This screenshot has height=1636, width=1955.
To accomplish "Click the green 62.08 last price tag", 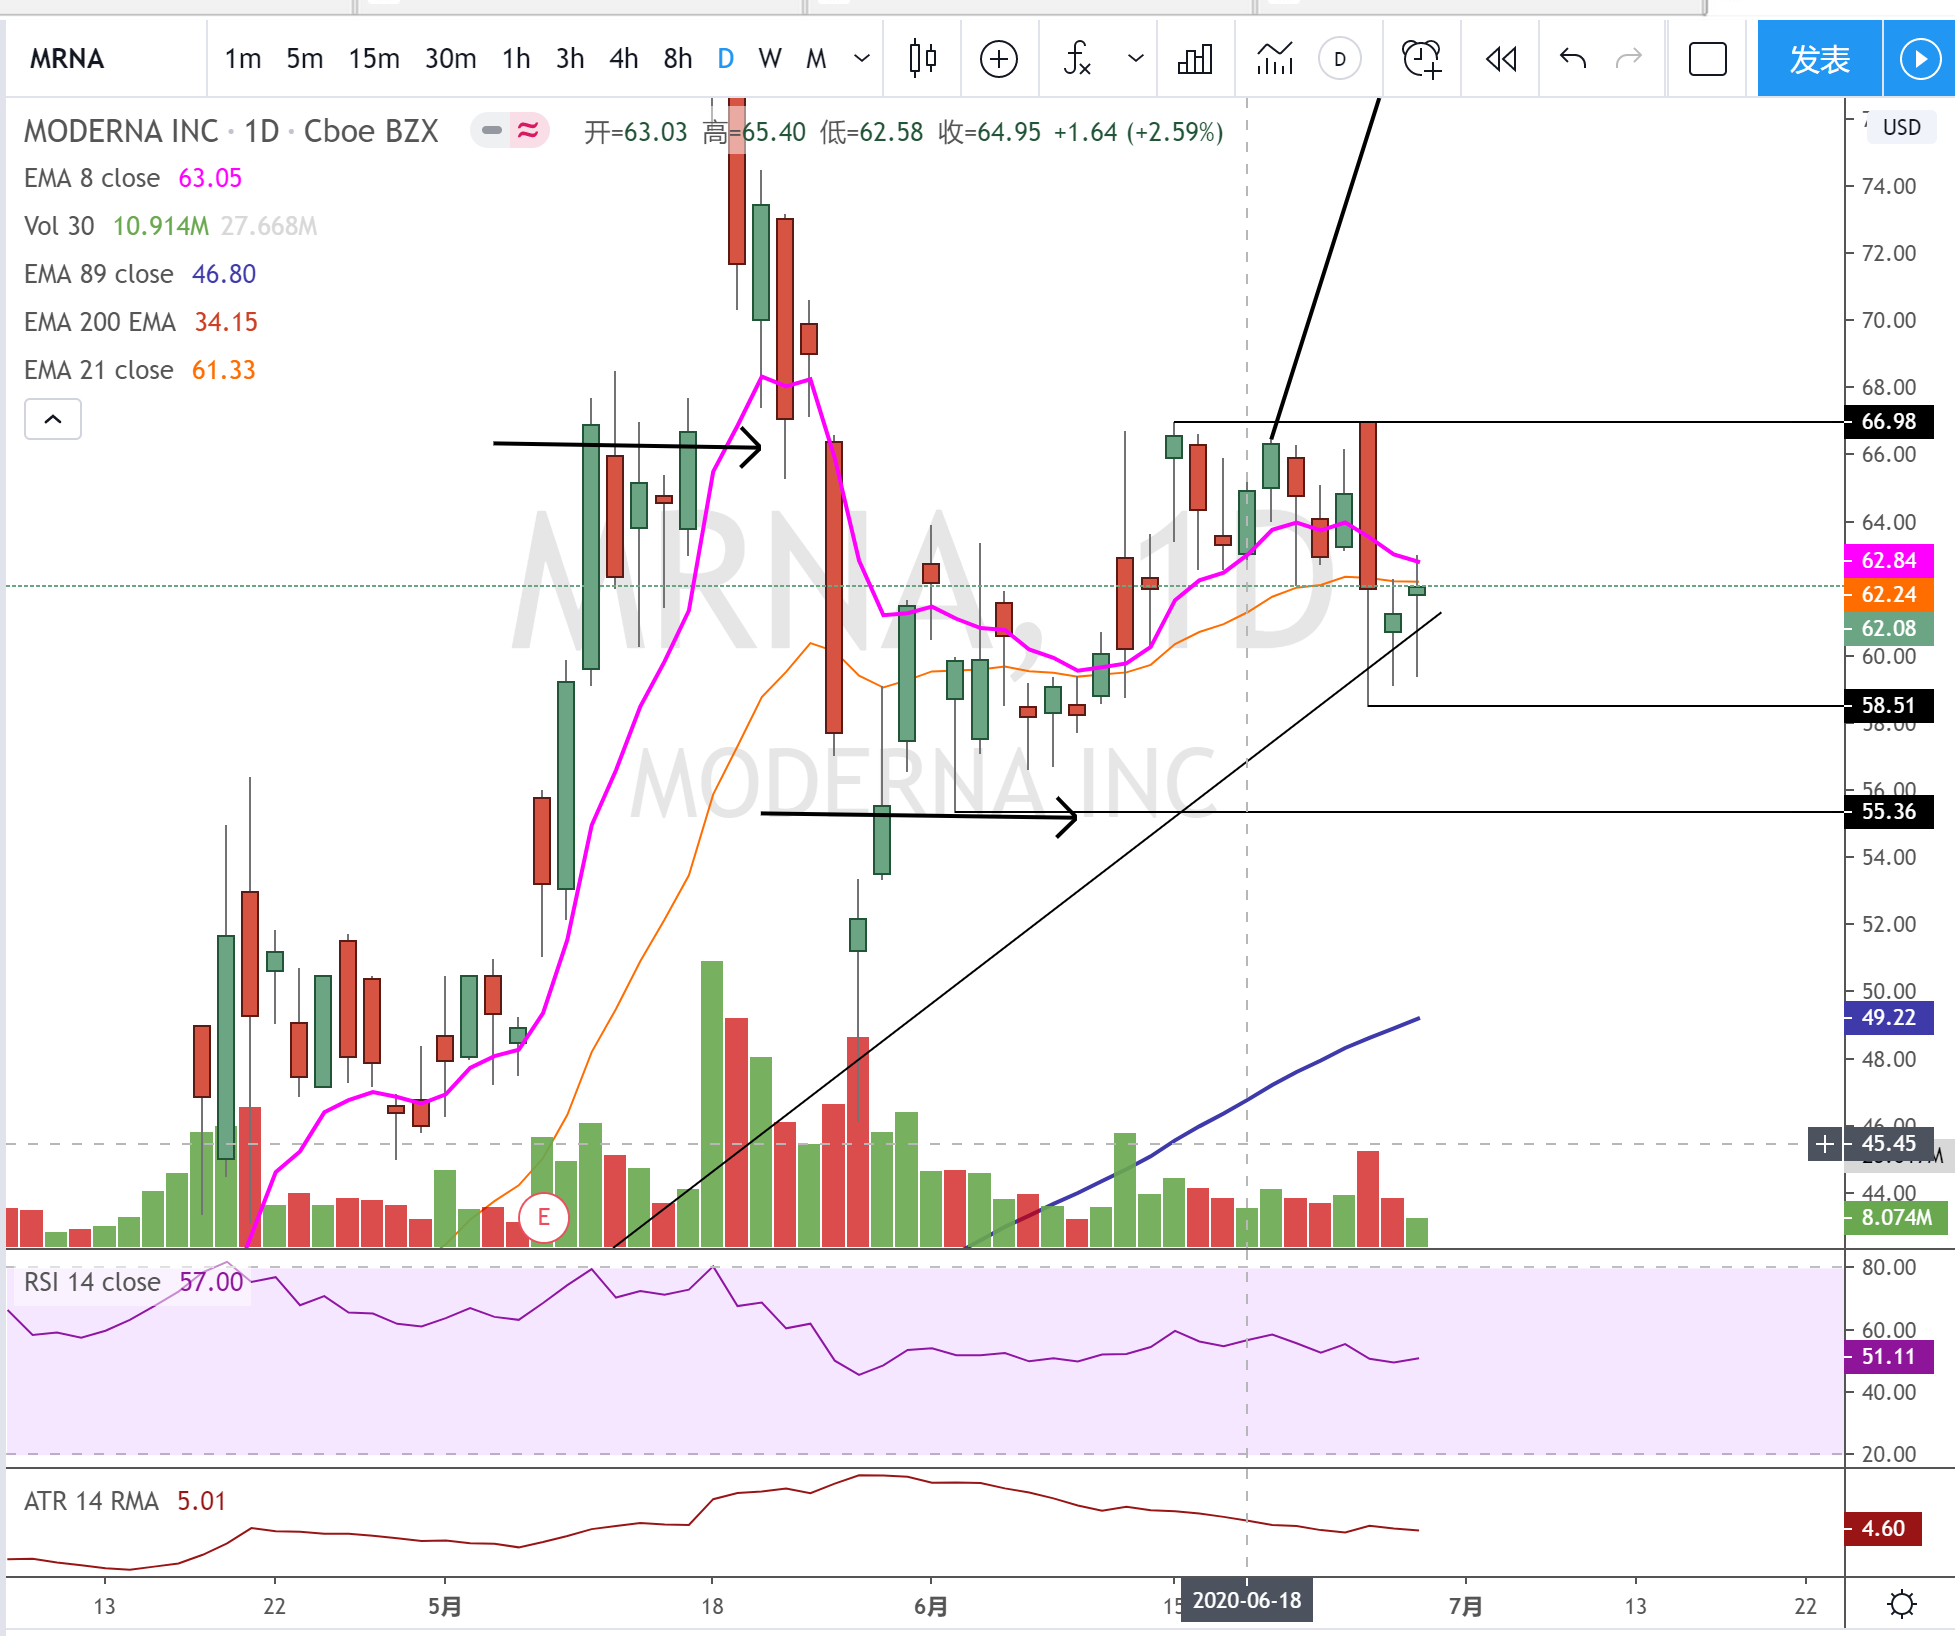I will pyautogui.click(x=1888, y=628).
